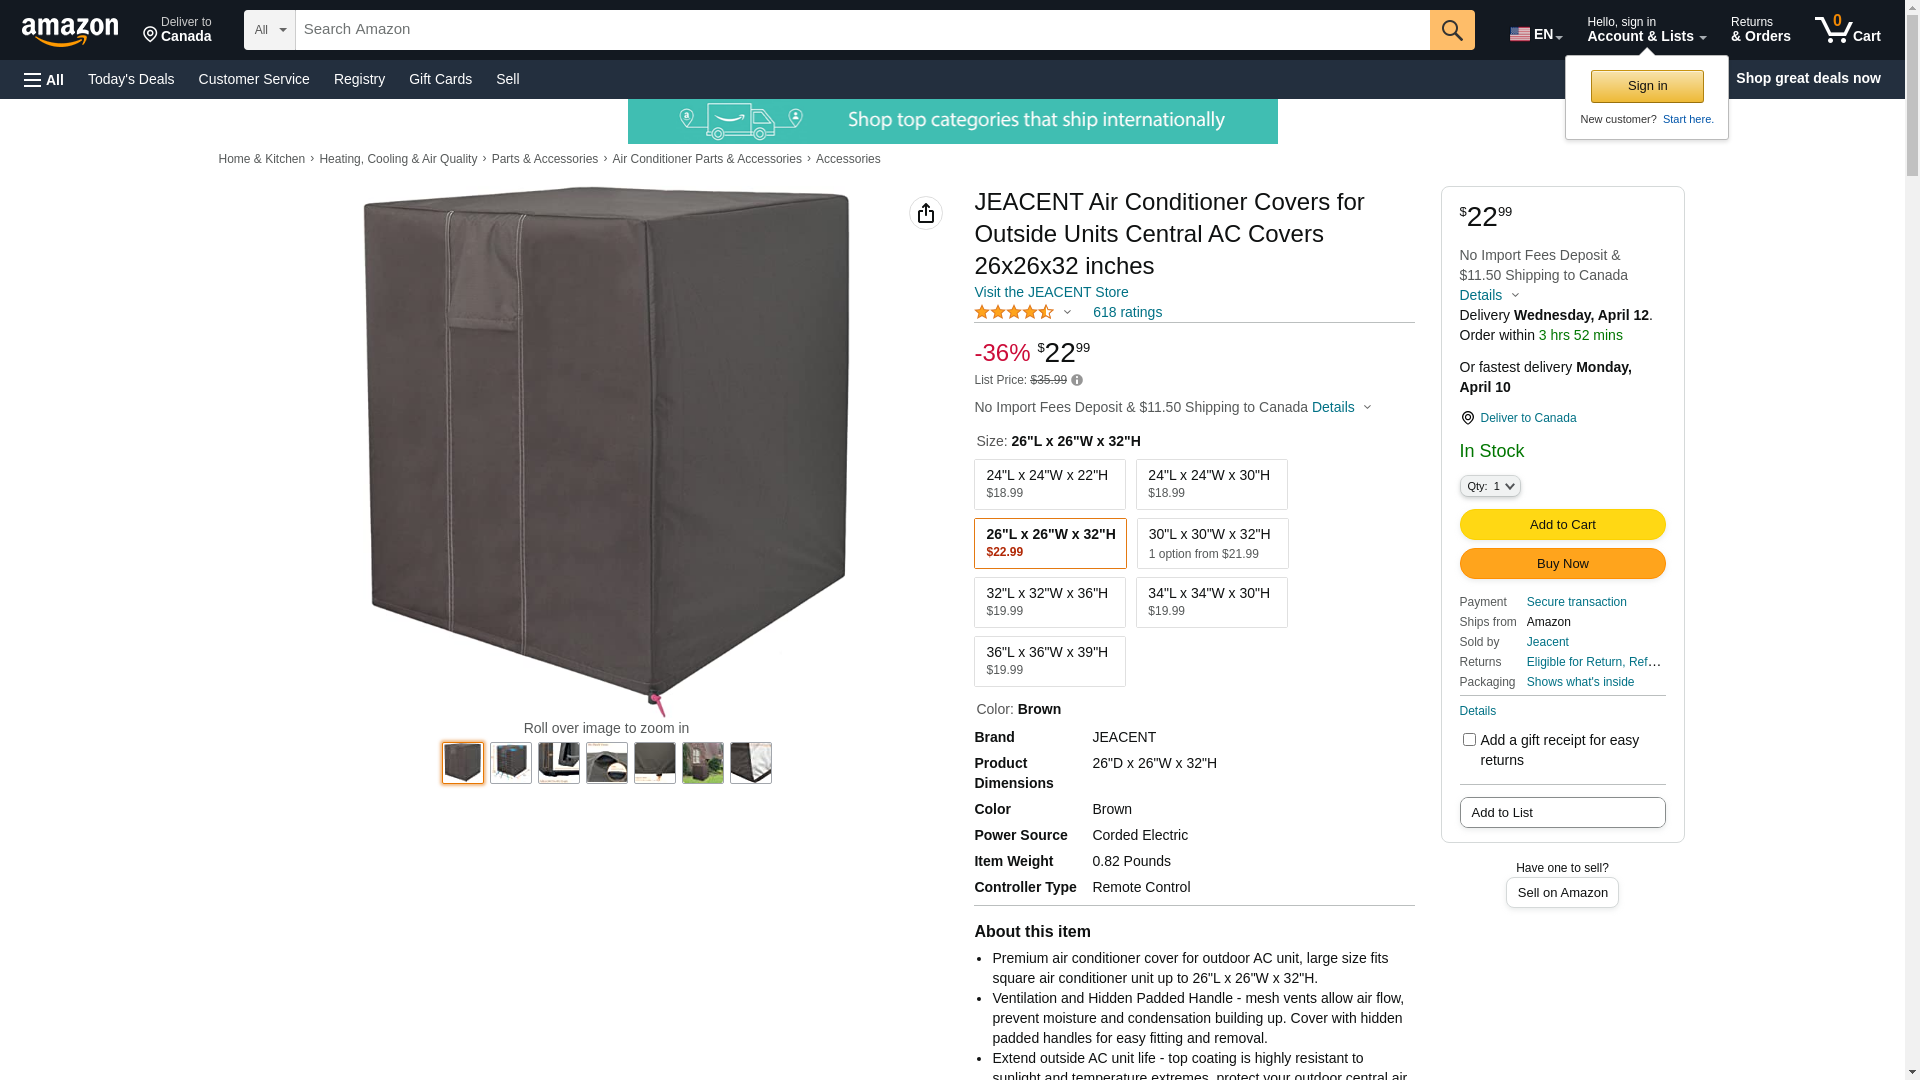Select size 30"L x 30"W x 32"H
Screen dimensions: 1920x1080
(x=1213, y=543)
